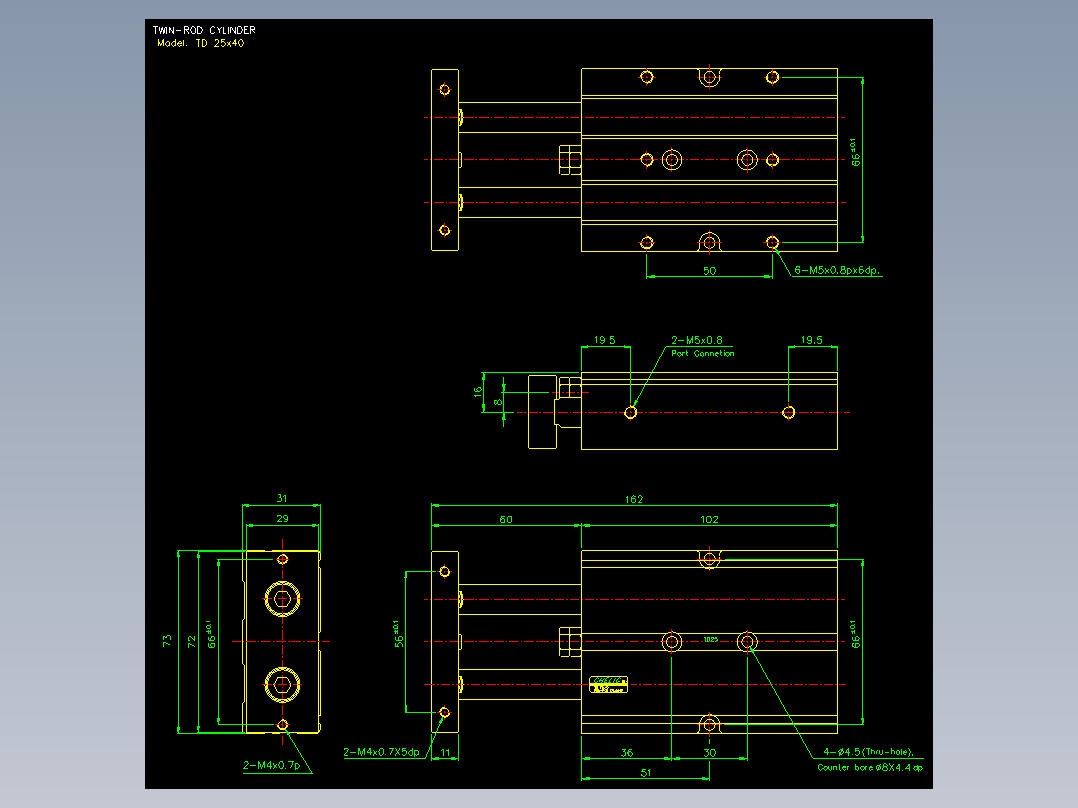Click the '2-M4x0.7p' callout under the end view
This screenshot has height=808, width=1078.
(x=272, y=765)
